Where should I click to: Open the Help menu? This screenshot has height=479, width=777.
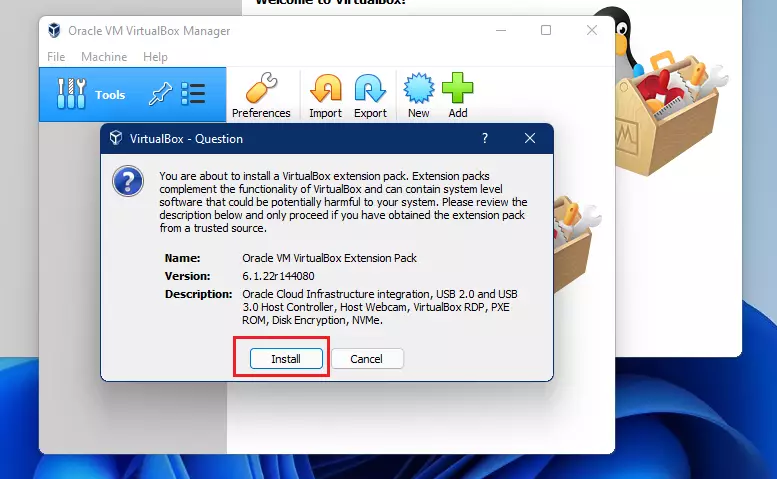click(x=155, y=57)
